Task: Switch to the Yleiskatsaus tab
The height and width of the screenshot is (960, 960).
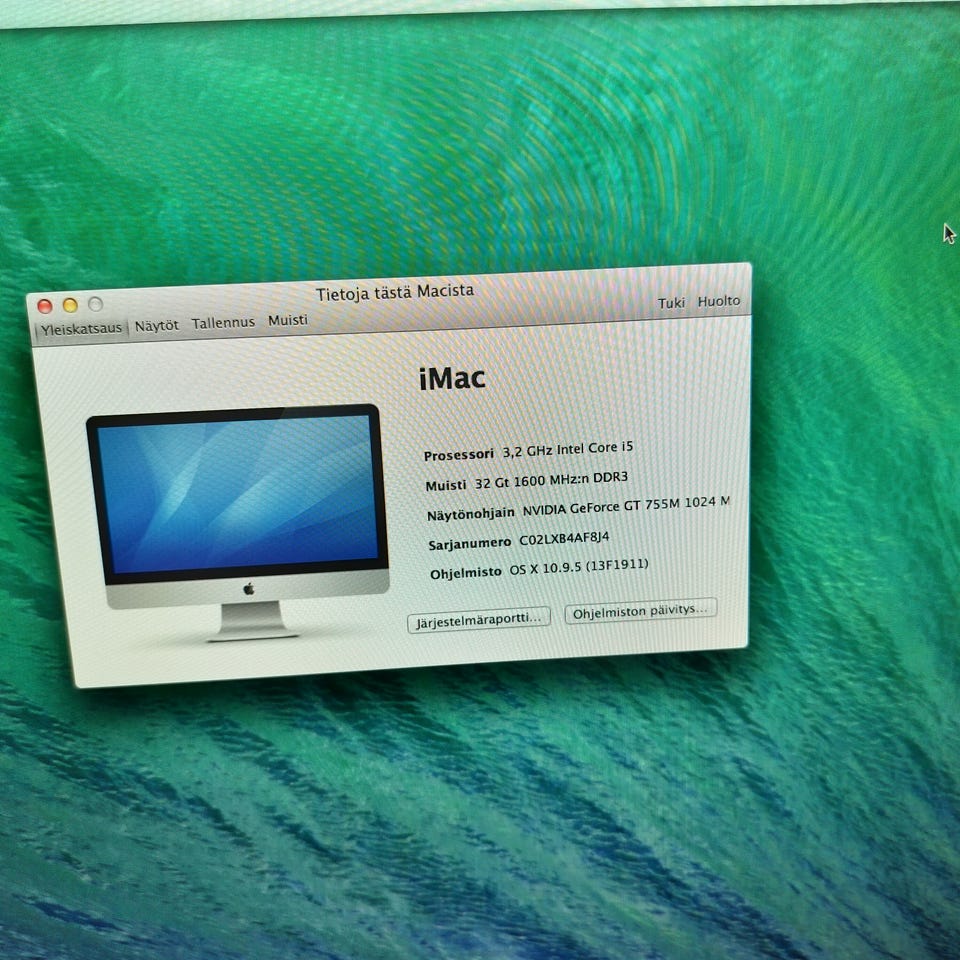Action: point(81,329)
